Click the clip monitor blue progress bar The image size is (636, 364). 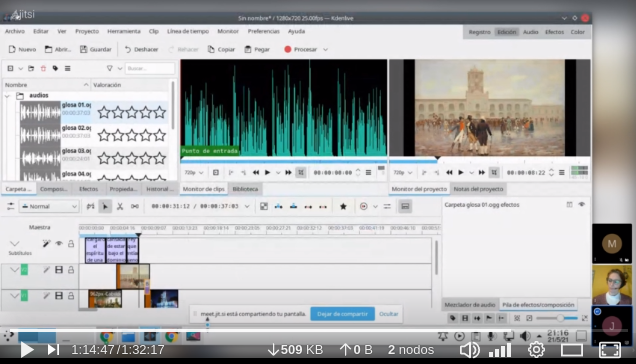coord(284,161)
